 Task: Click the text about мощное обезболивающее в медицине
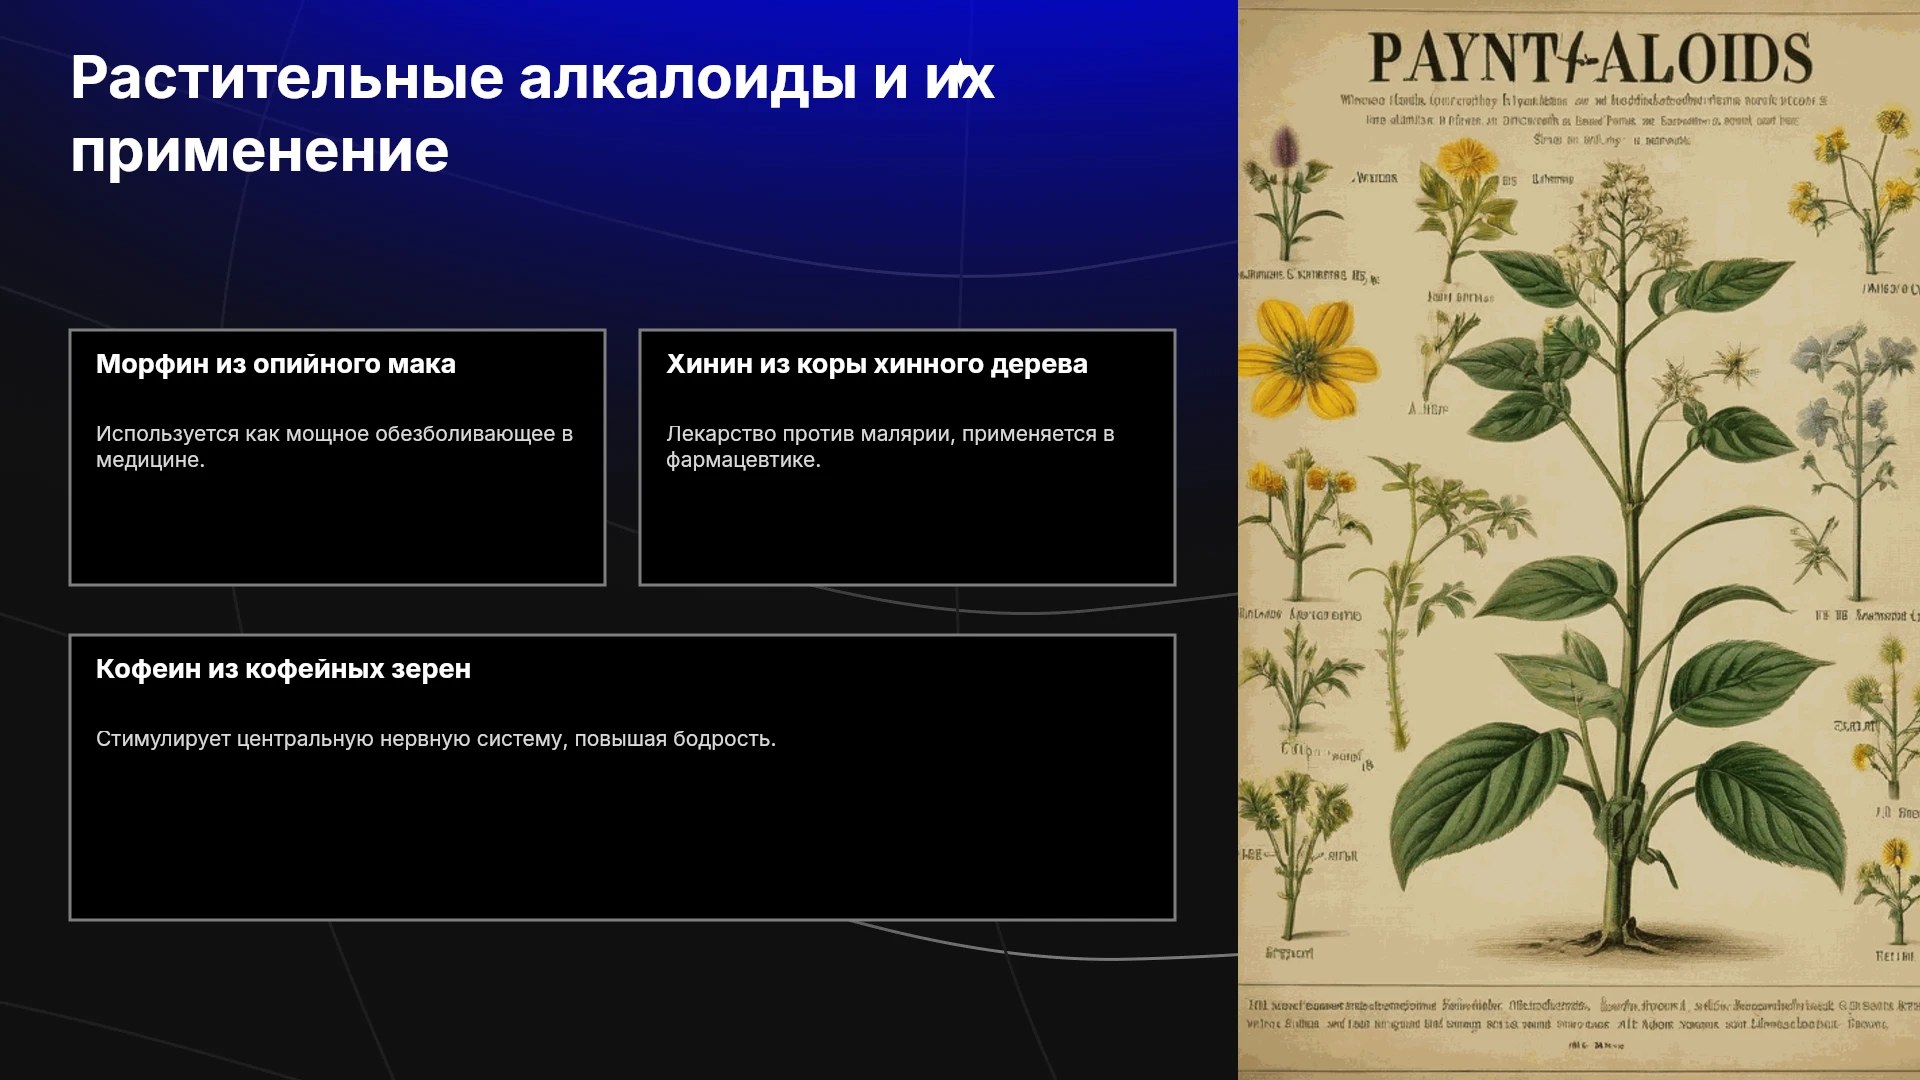334,446
